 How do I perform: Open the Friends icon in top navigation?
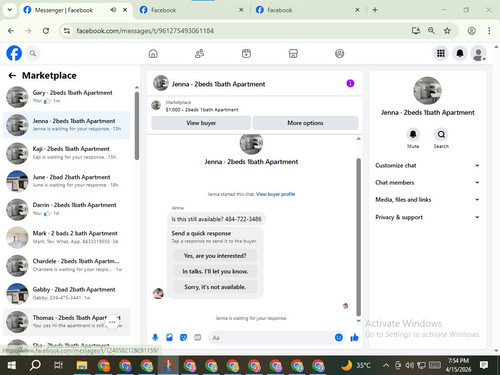(199, 53)
